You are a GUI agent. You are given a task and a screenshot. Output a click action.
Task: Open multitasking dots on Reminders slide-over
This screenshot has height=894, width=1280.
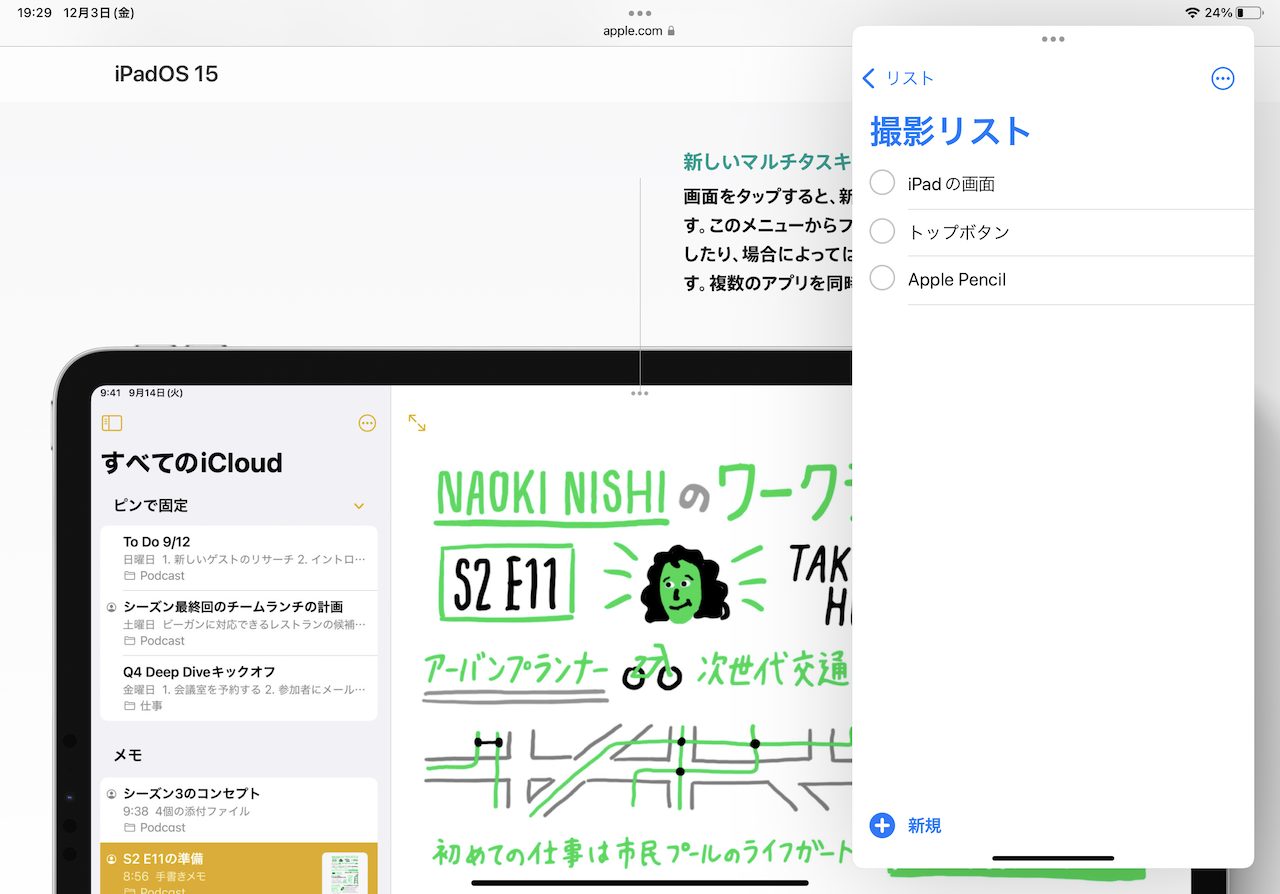click(x=1053, y=40)
